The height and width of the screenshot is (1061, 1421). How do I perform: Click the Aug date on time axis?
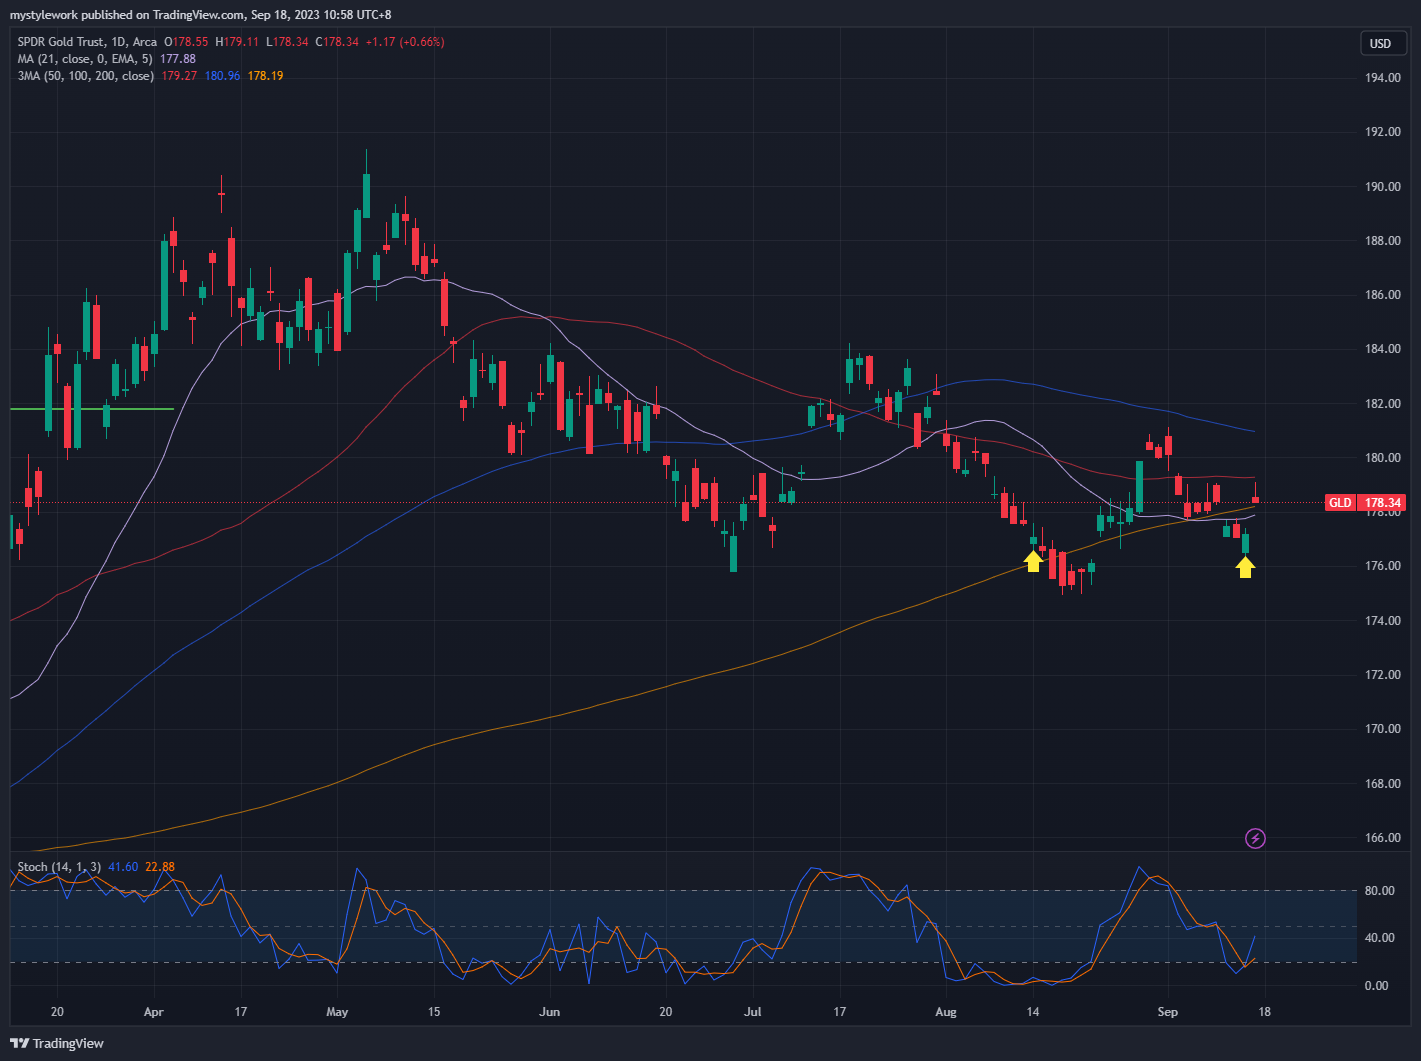[946, 1012]
